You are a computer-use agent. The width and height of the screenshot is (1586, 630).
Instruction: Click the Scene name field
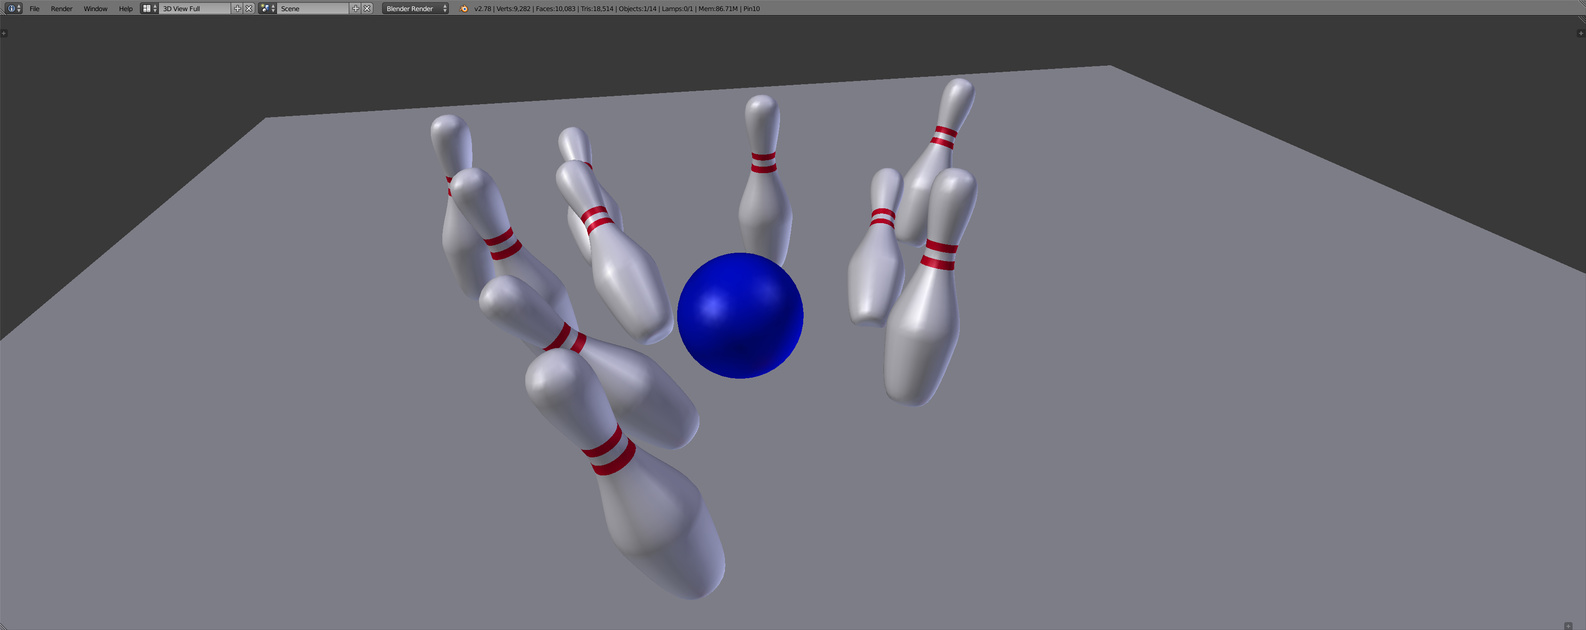click(x=312, y=8)
